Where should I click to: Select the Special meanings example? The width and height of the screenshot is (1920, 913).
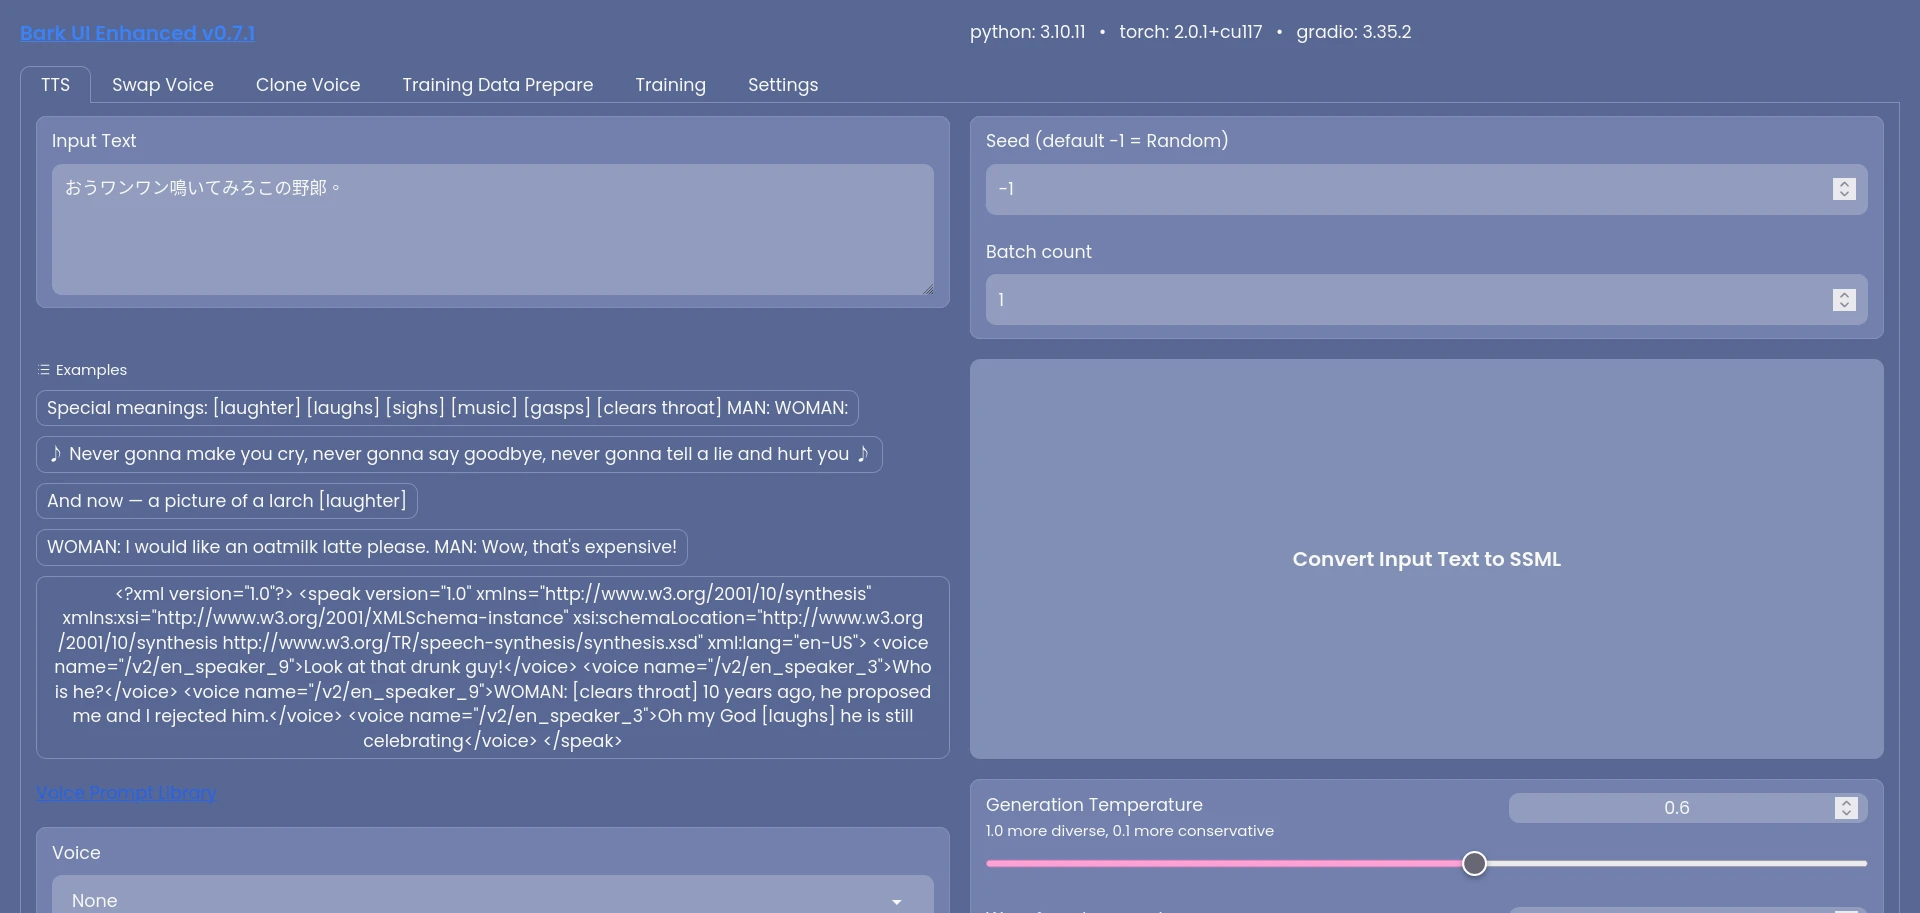[x=447, y=408]
